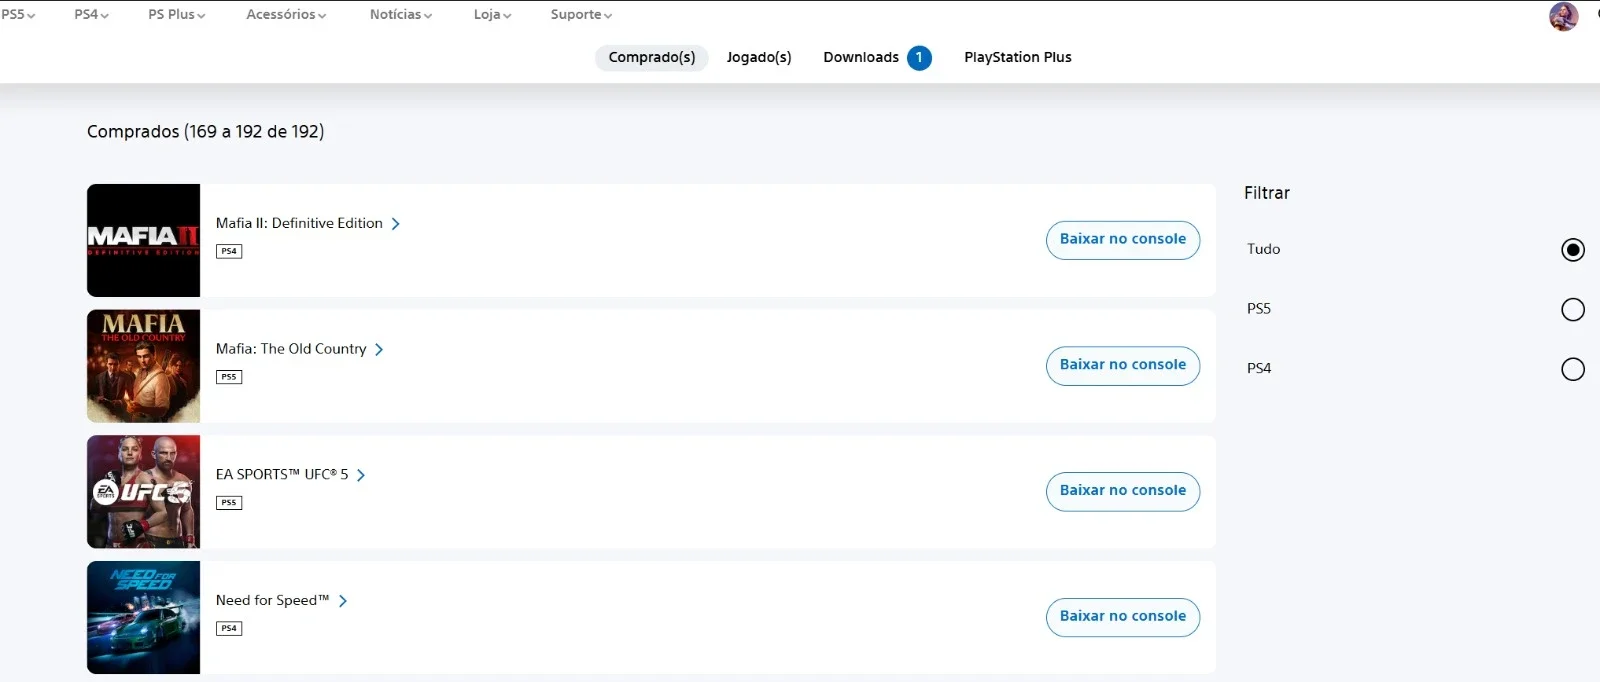Click PS4 tag under Mafia II

(229, 251)
